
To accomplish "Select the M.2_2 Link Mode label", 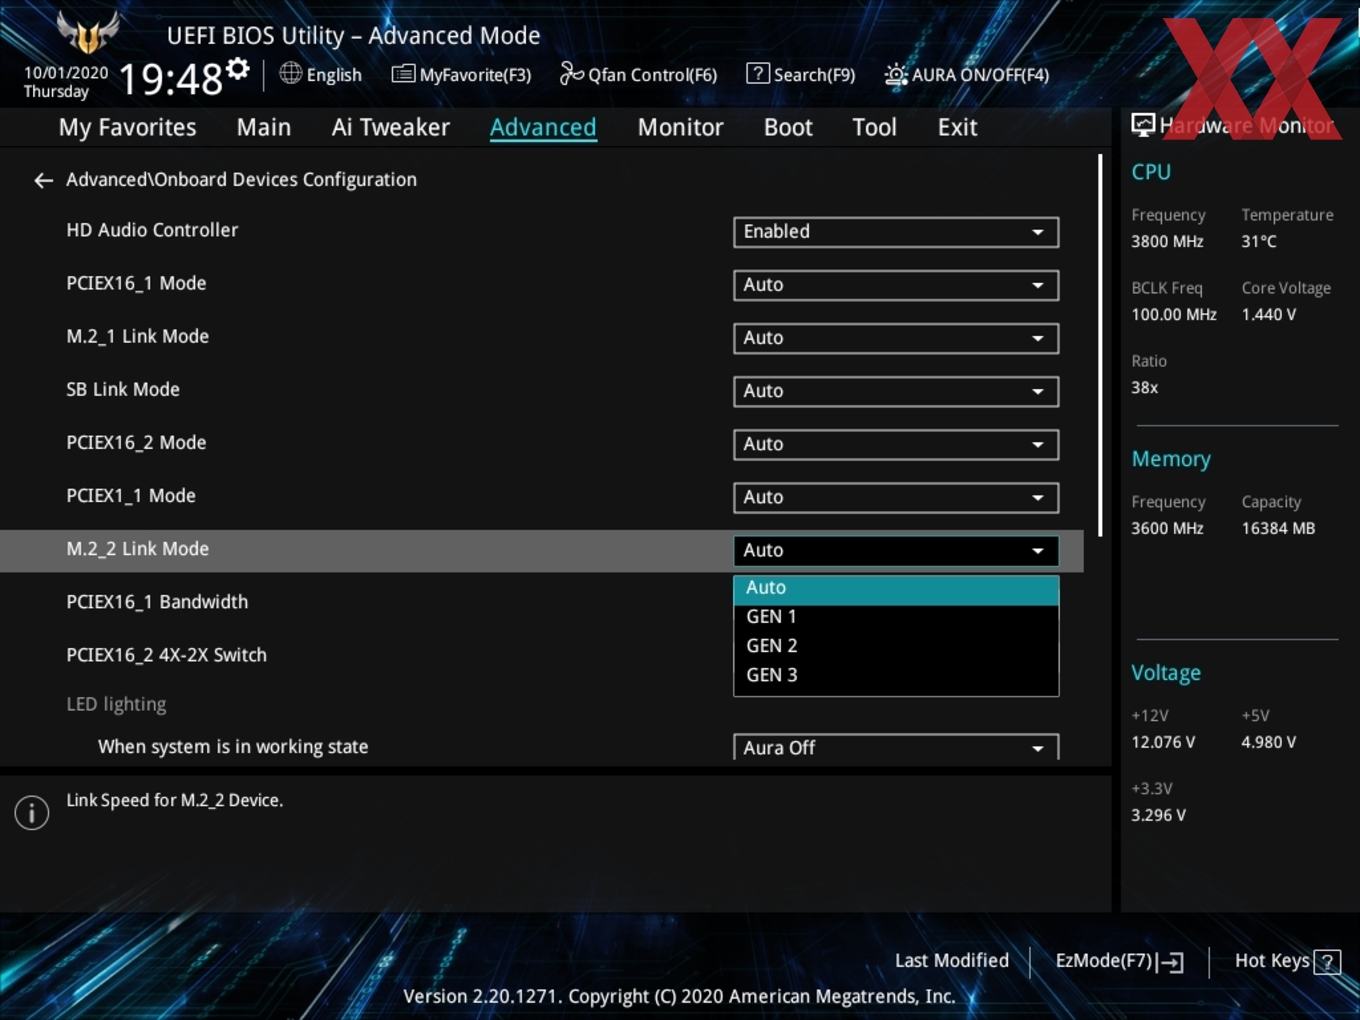I will [137, 549].
